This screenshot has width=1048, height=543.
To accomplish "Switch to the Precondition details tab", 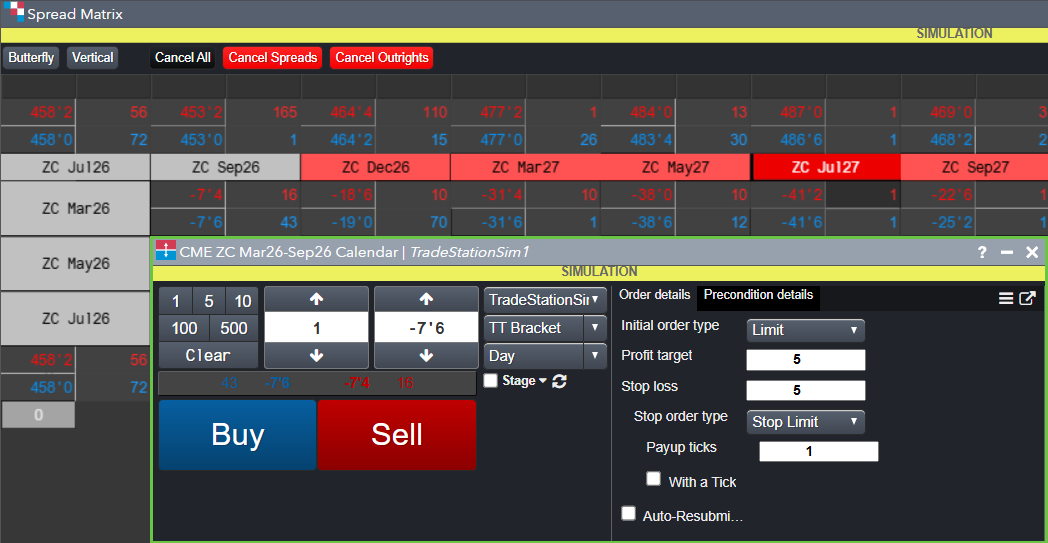I will 758,295.
